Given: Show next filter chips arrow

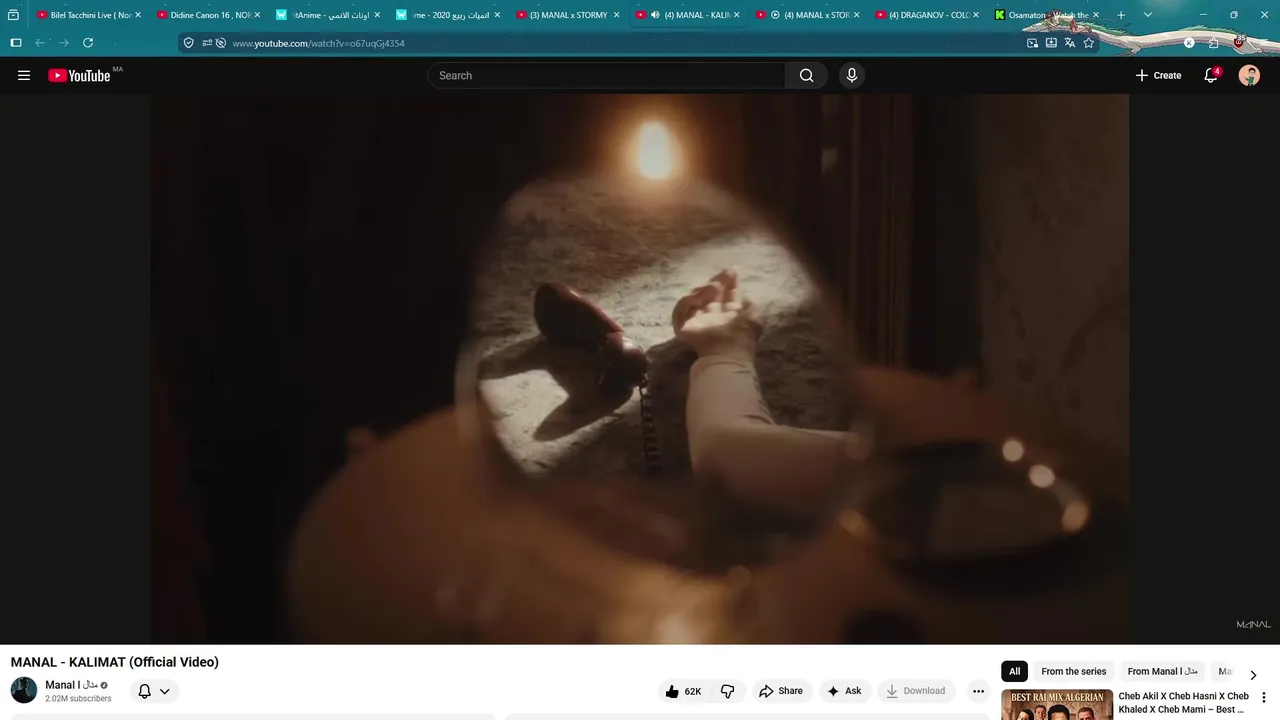Looking at the screenshot, I should pyautogui.click(x=1253, y=674).
